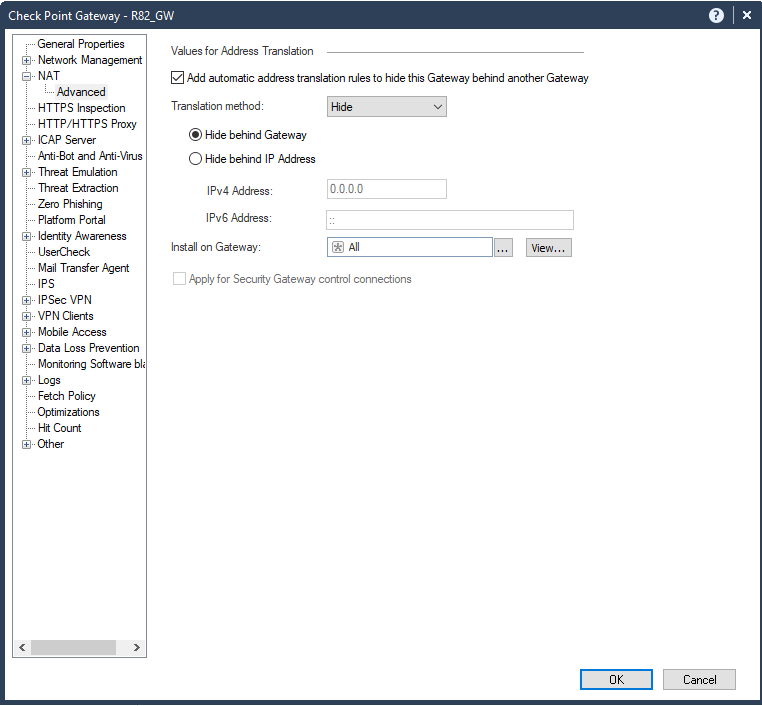
Task: Expand the IPSec VPN node
Action: click(26, 301)
